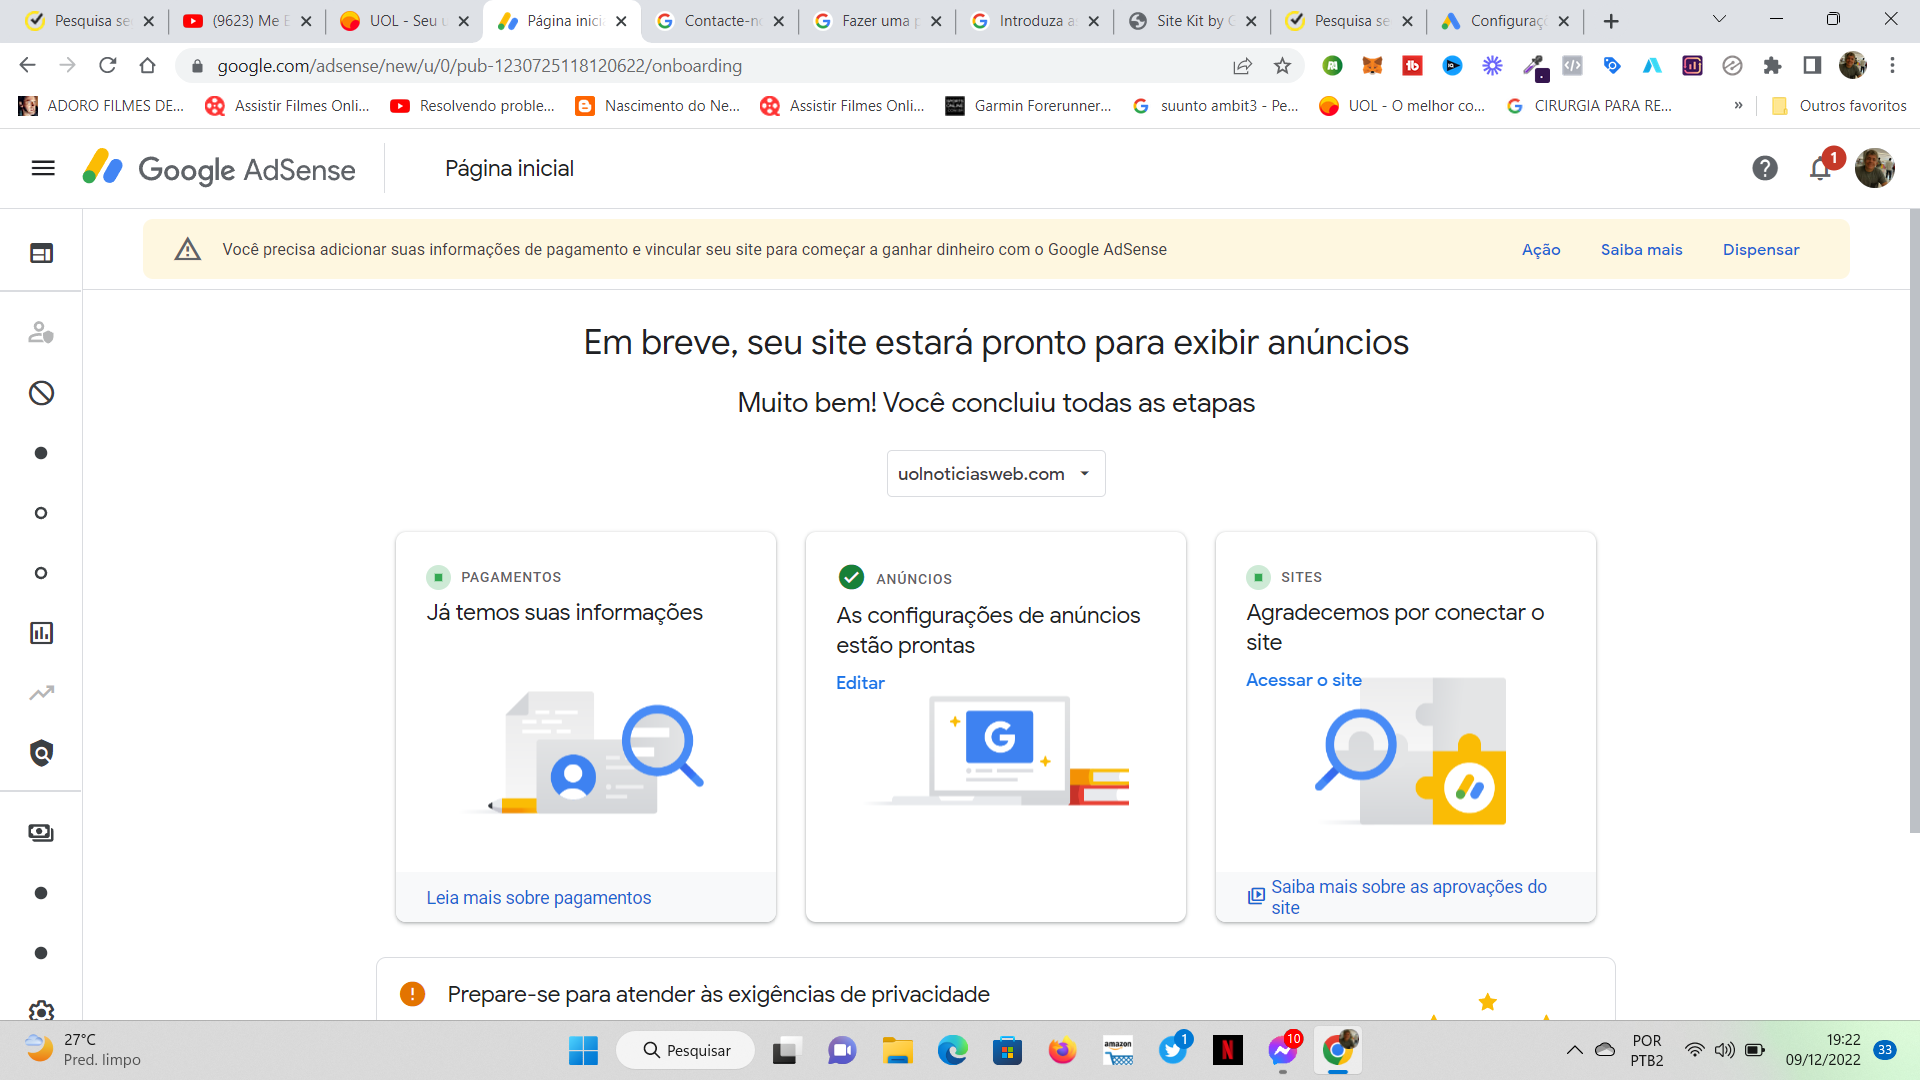Open Saiba mais sobre as aprovações do site
The width and height of the screenshot is (1920, 1080).
pyautogui.click(x=1408, y=897)
